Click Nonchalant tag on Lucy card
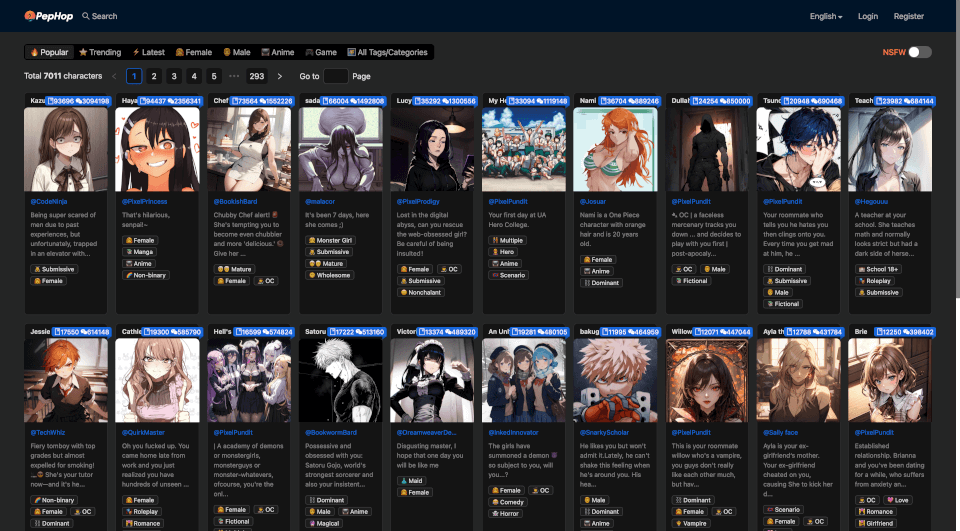The height and width of the screenshot is (531, 960). coord(421,292)
